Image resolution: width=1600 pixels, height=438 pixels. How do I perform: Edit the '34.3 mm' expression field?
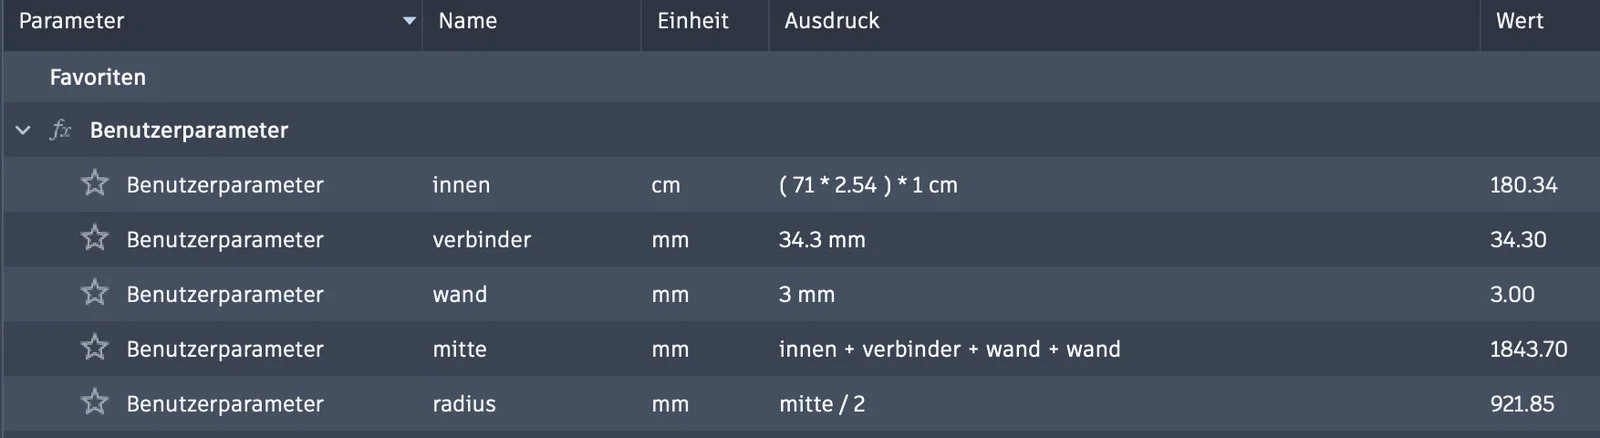822,240
